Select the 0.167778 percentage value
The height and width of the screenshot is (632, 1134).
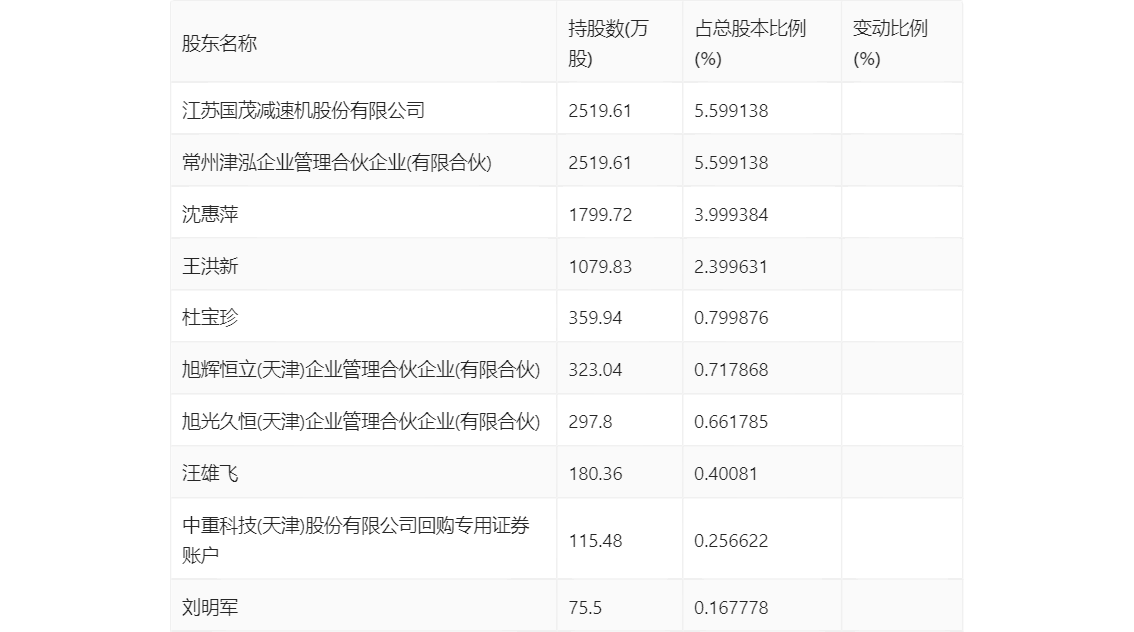click(x=730, y=607)
